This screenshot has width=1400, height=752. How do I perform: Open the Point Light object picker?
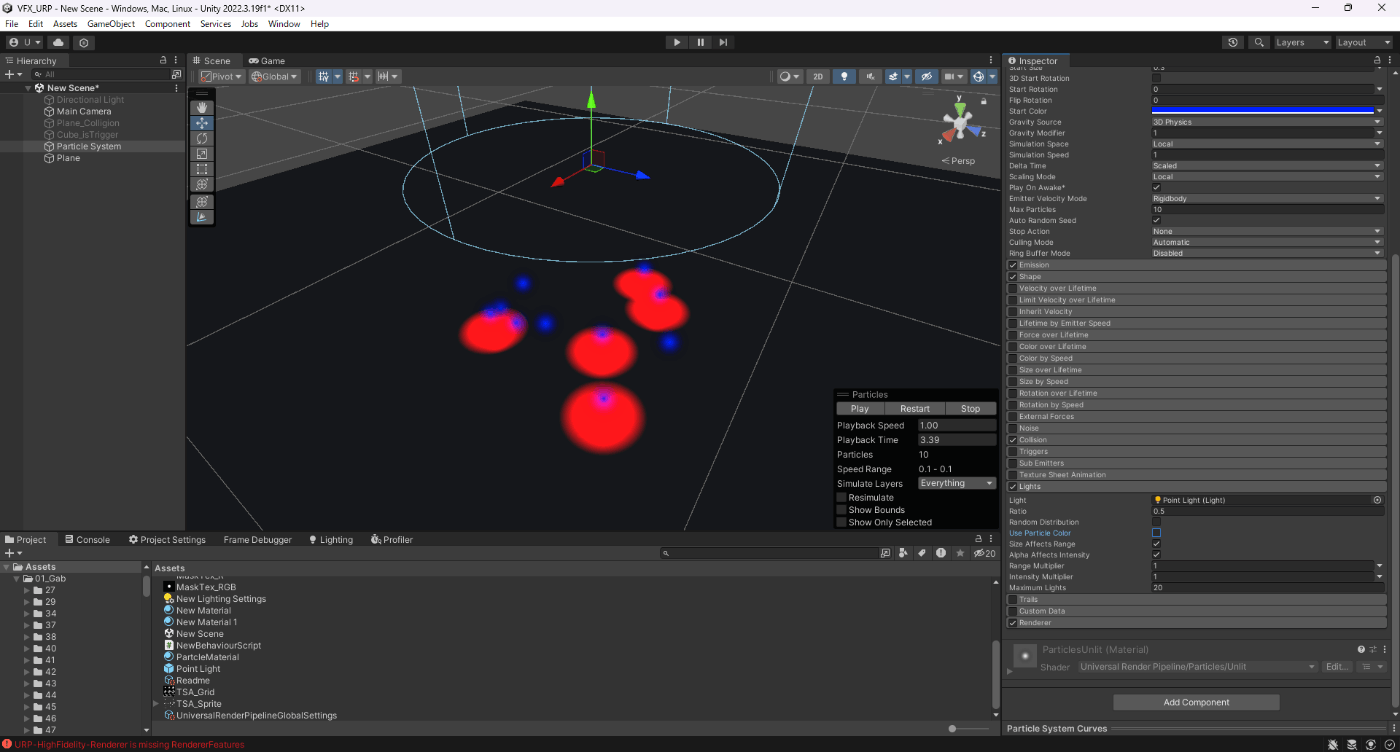(x=1378, y=500)
